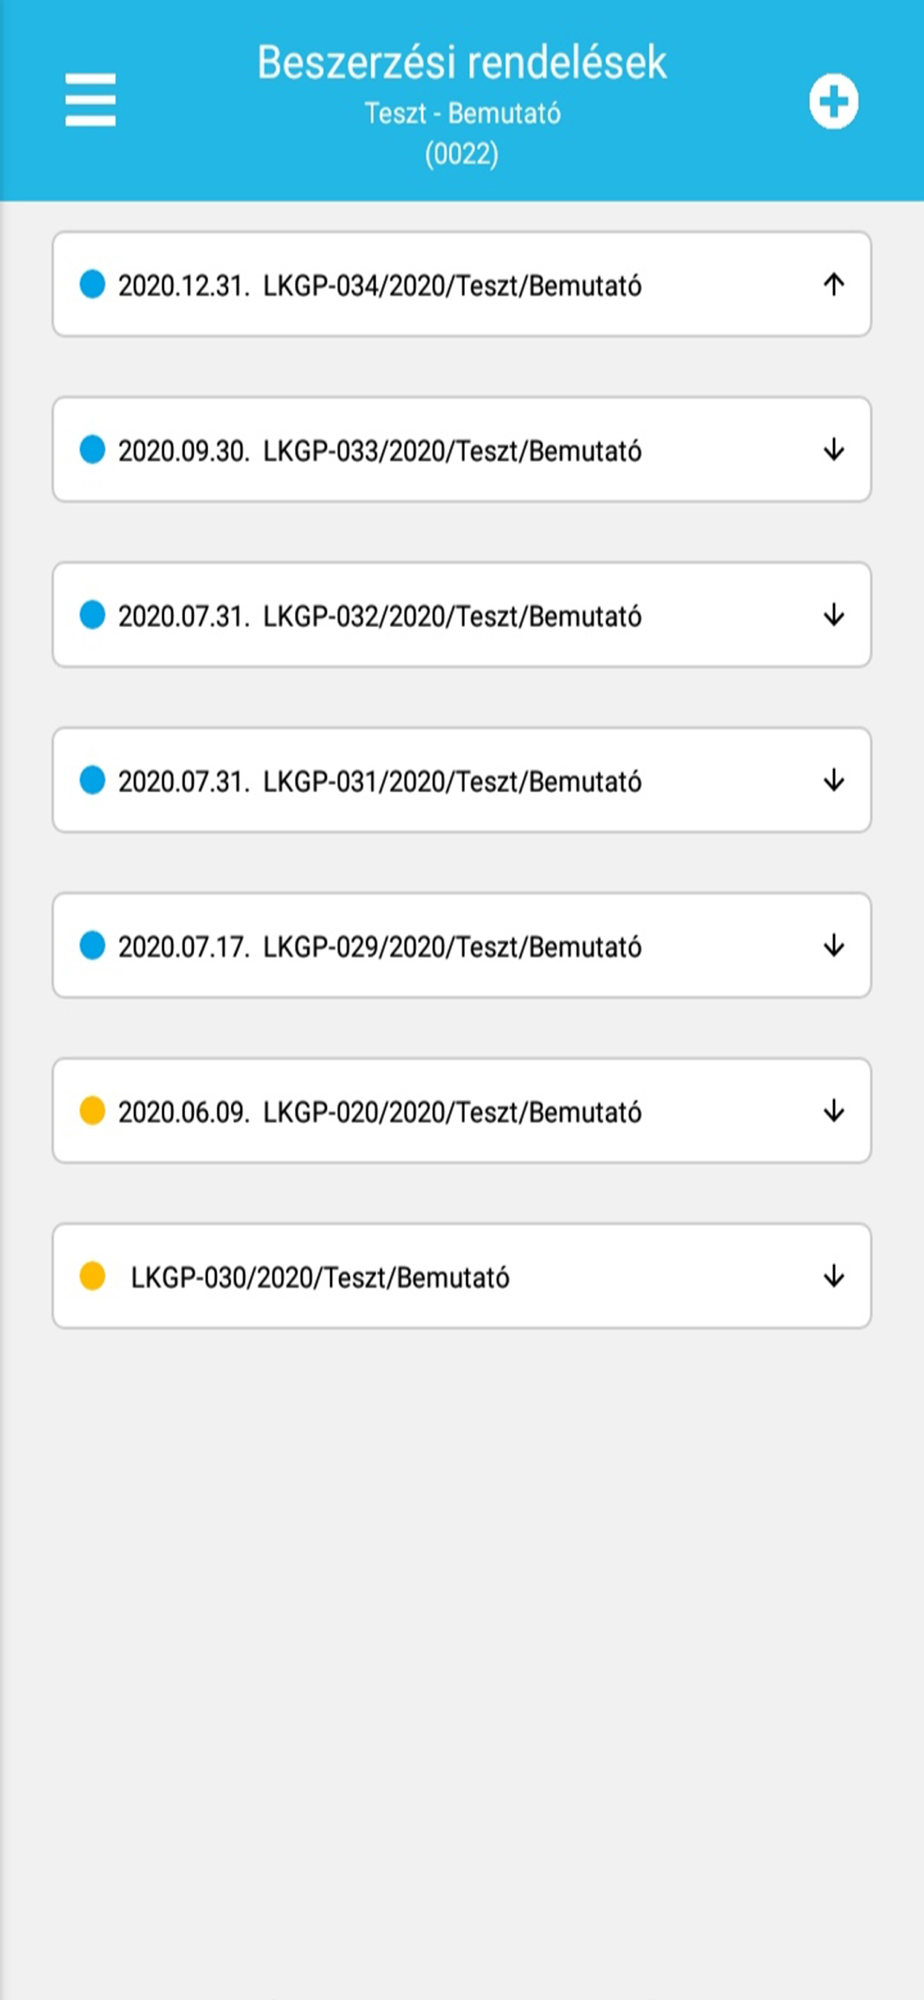Viewport: 924px width, 2000px height.
Task: Expand the LKGP-031 order down arrow
Action: (x=833, y=780)
